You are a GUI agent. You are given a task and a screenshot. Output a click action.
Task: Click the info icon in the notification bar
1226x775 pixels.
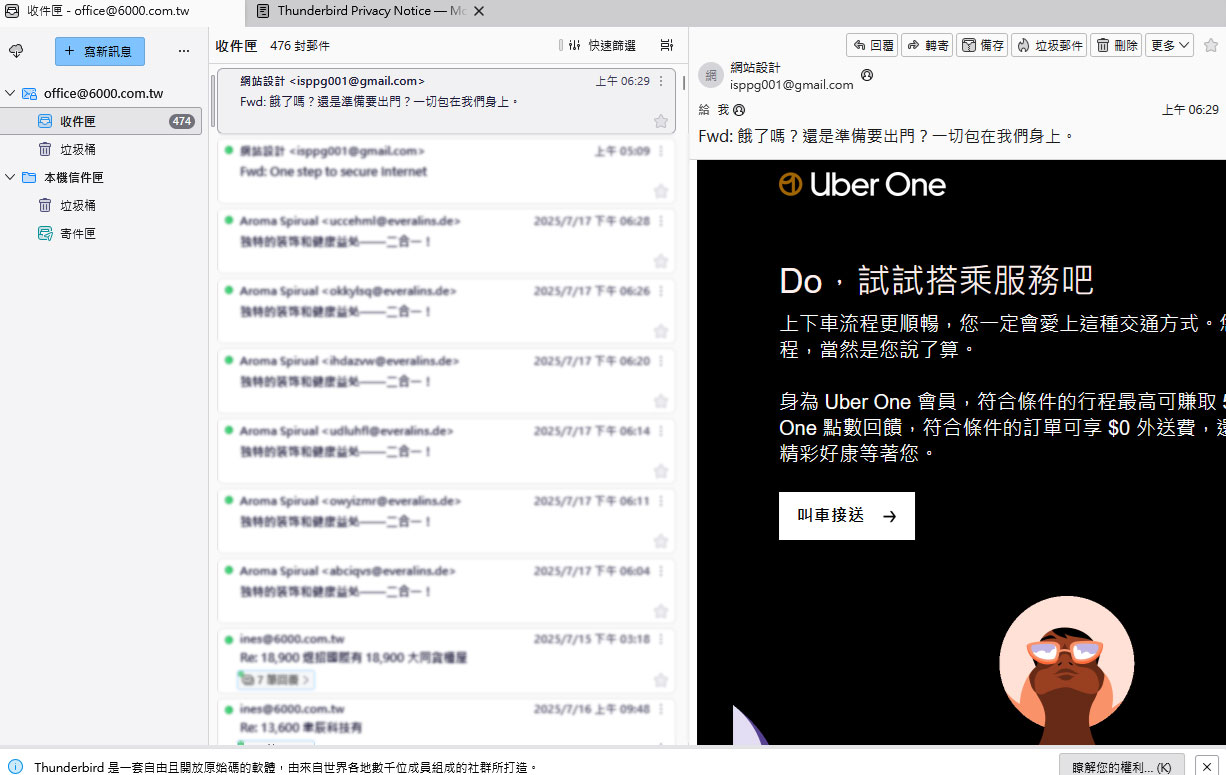pos(15,767)
